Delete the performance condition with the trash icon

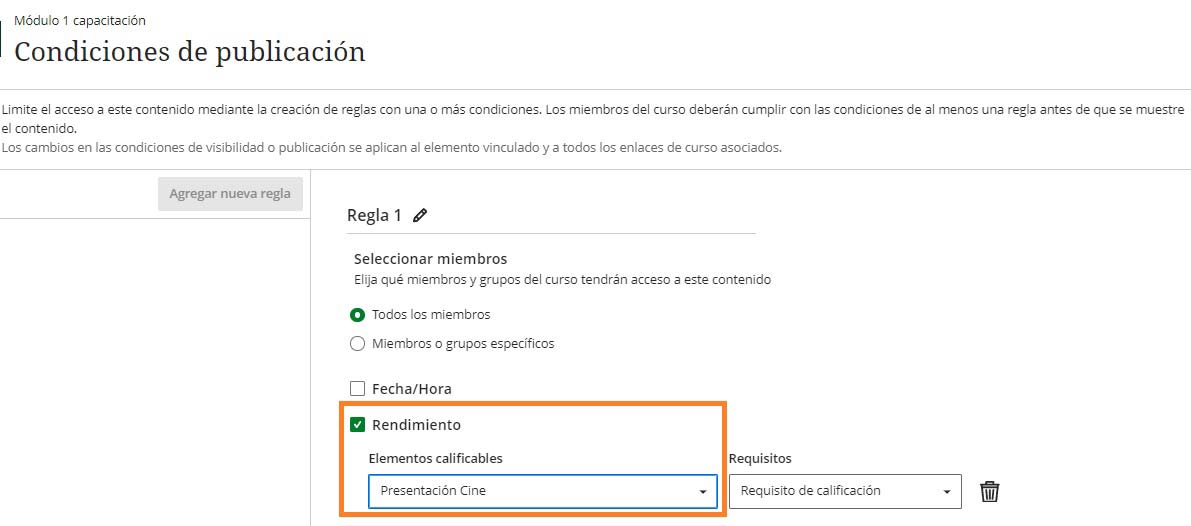989,491
